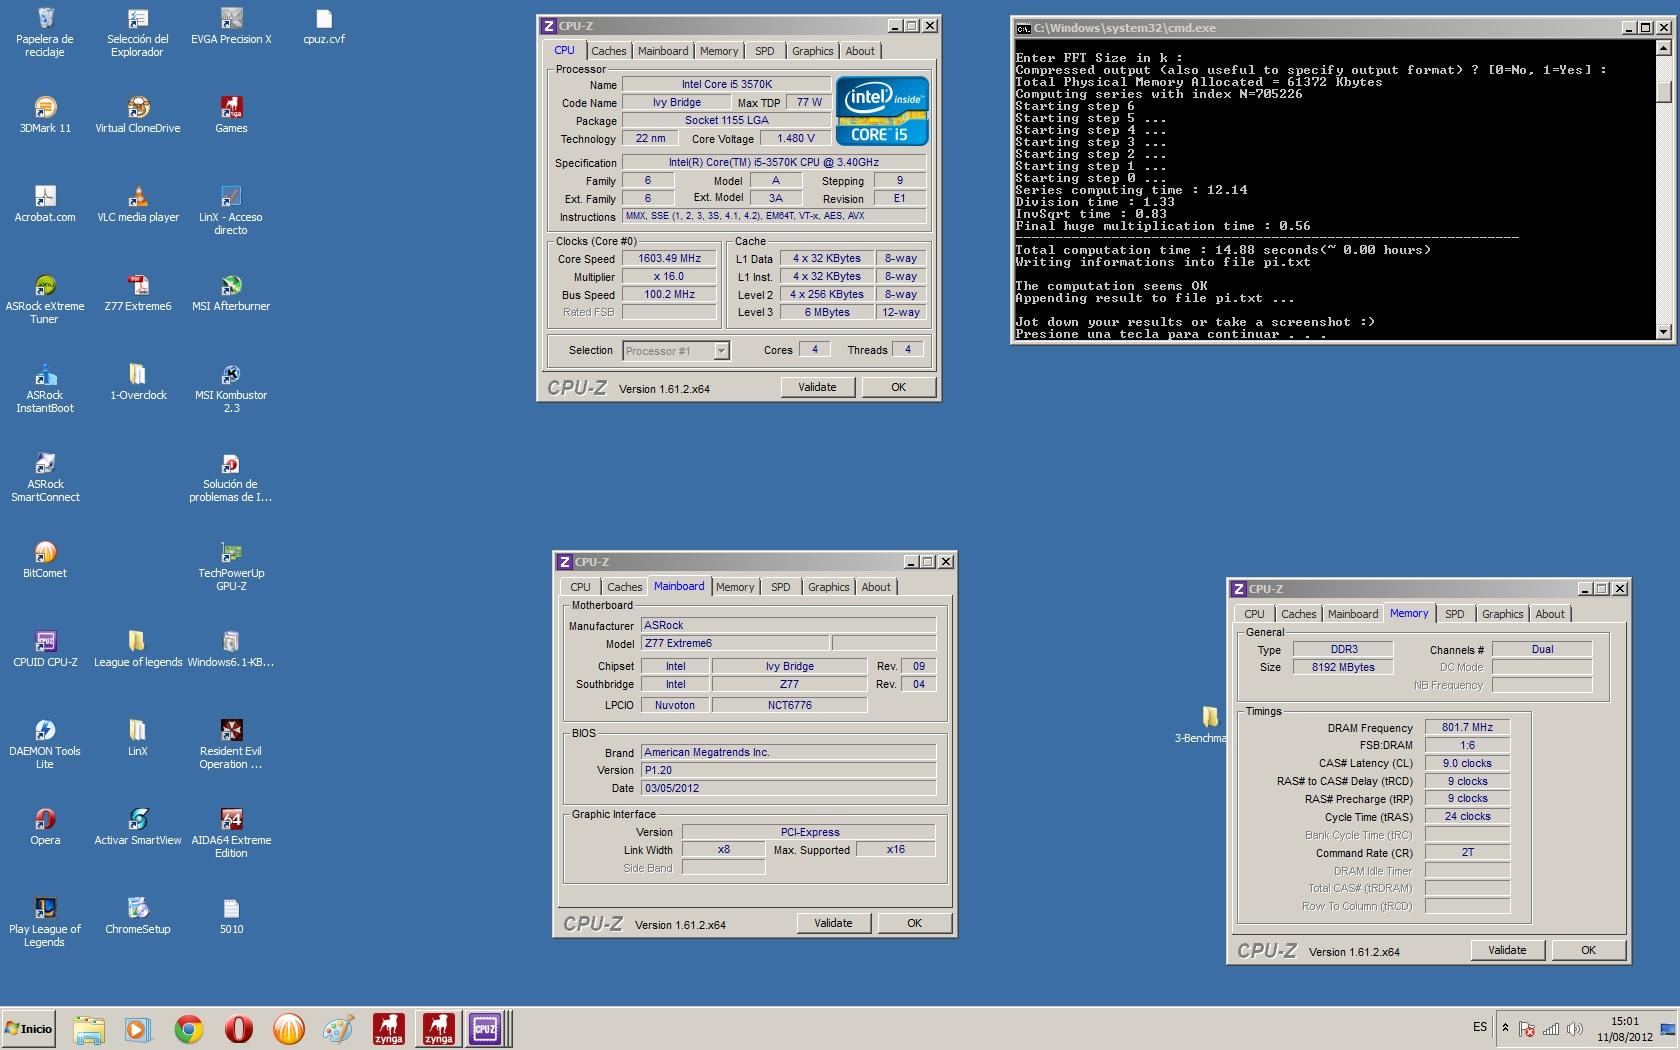Click the cmd.exe scrollbar up arrow

1664,47
